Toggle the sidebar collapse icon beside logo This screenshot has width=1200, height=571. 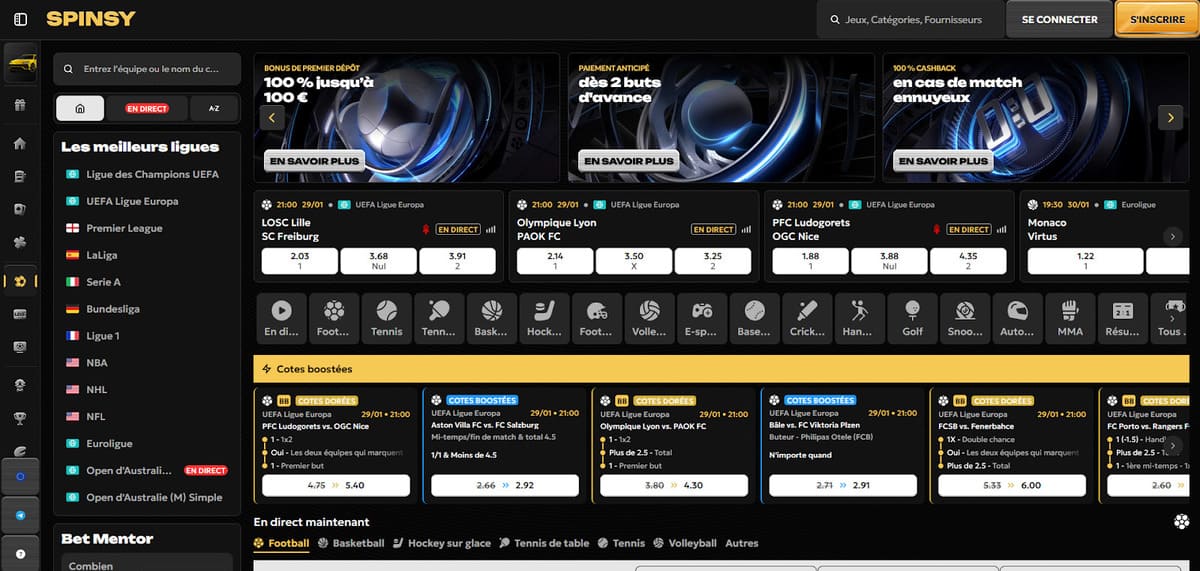(21, 19)
